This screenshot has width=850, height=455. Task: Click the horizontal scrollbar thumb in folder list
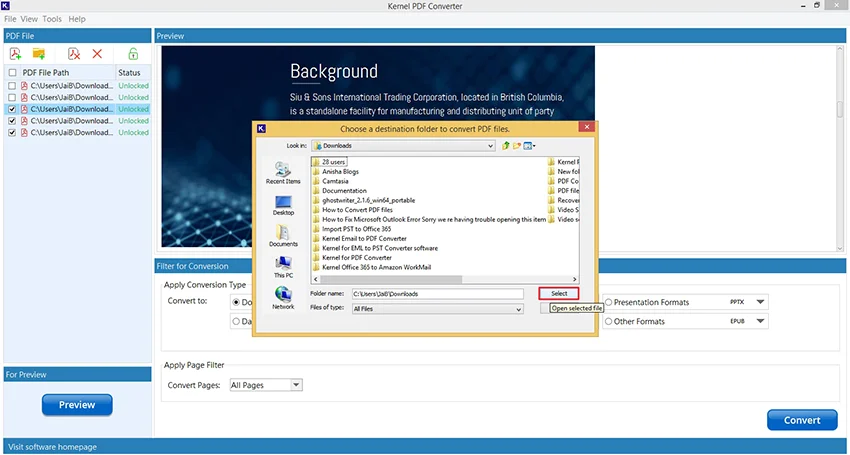390,279
